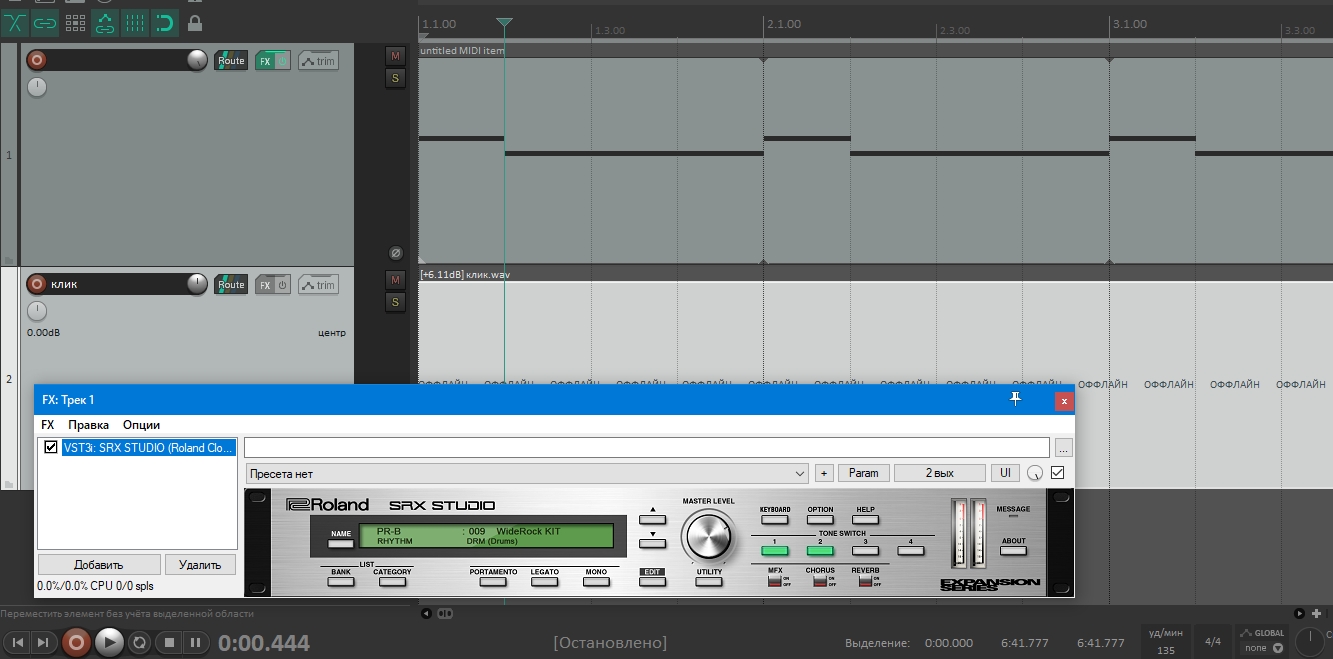Click the Добавить button
Screen dimensions: 1333x659
coord(99,564)
